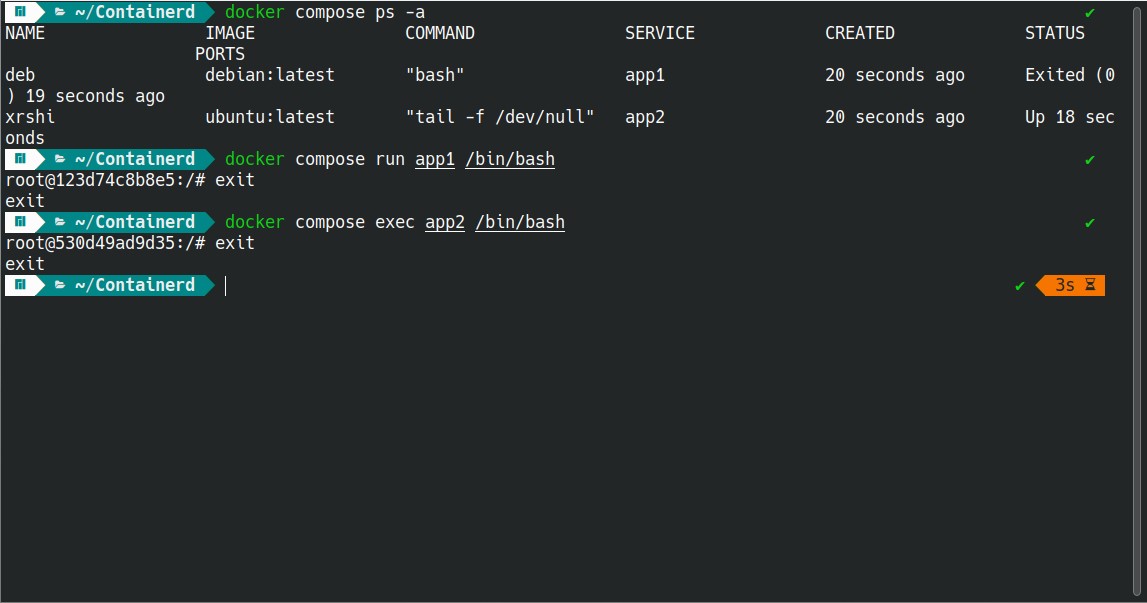Select the "deb" container name
1147x603 pixels.
coord(20,75)
